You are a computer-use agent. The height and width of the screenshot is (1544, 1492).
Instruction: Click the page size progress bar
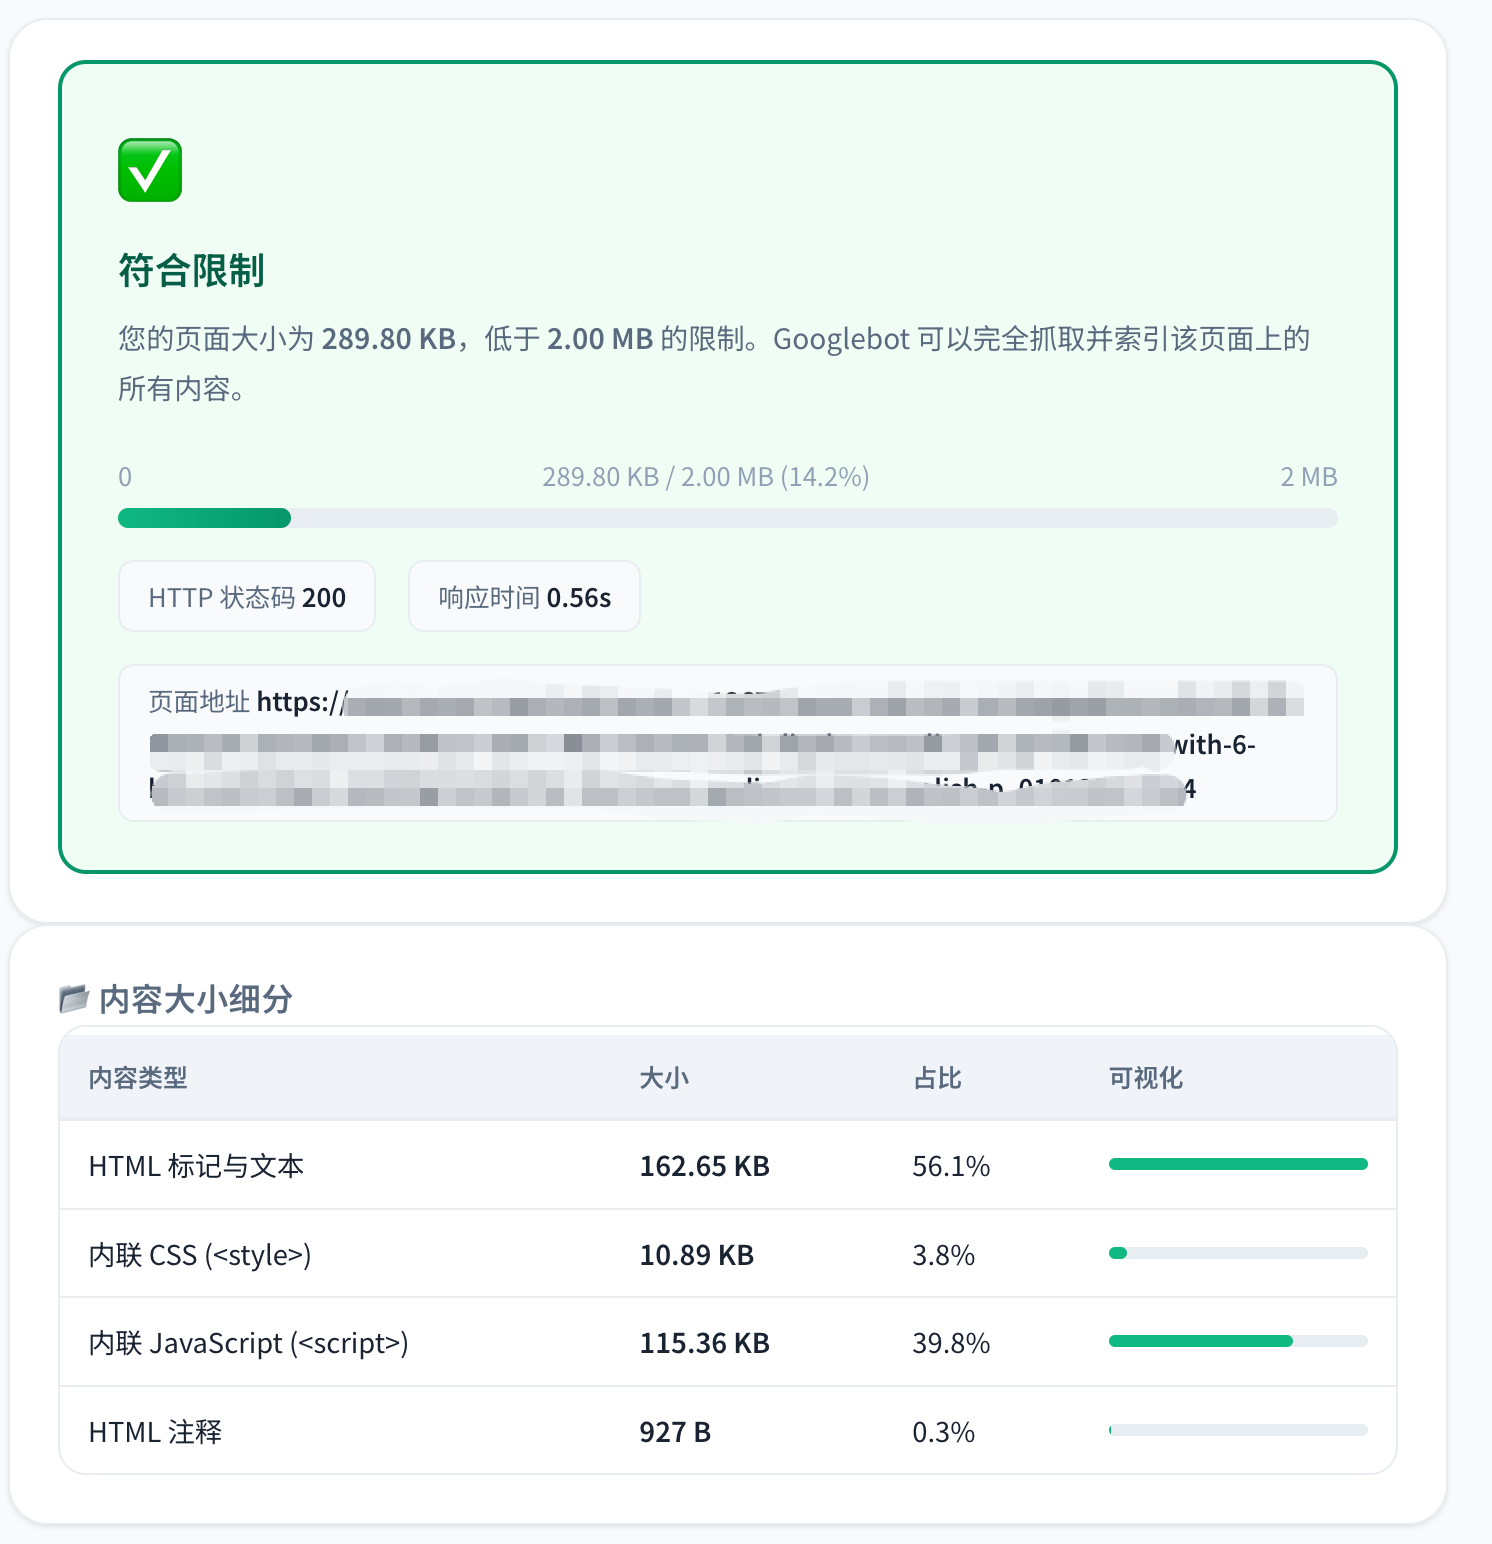(727, 518)
